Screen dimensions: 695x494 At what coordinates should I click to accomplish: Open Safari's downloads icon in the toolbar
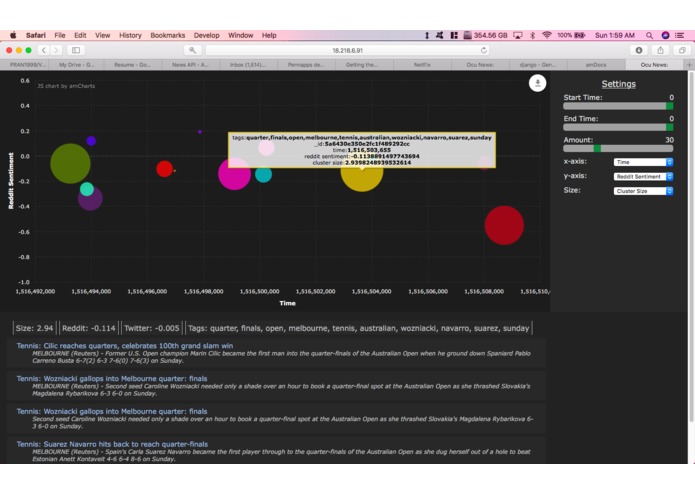(639, 50)
